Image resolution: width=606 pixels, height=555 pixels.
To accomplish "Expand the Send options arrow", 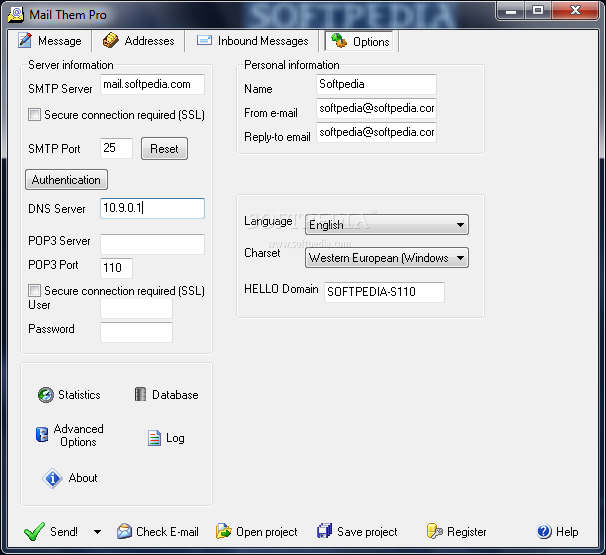I will coord(97,532).
